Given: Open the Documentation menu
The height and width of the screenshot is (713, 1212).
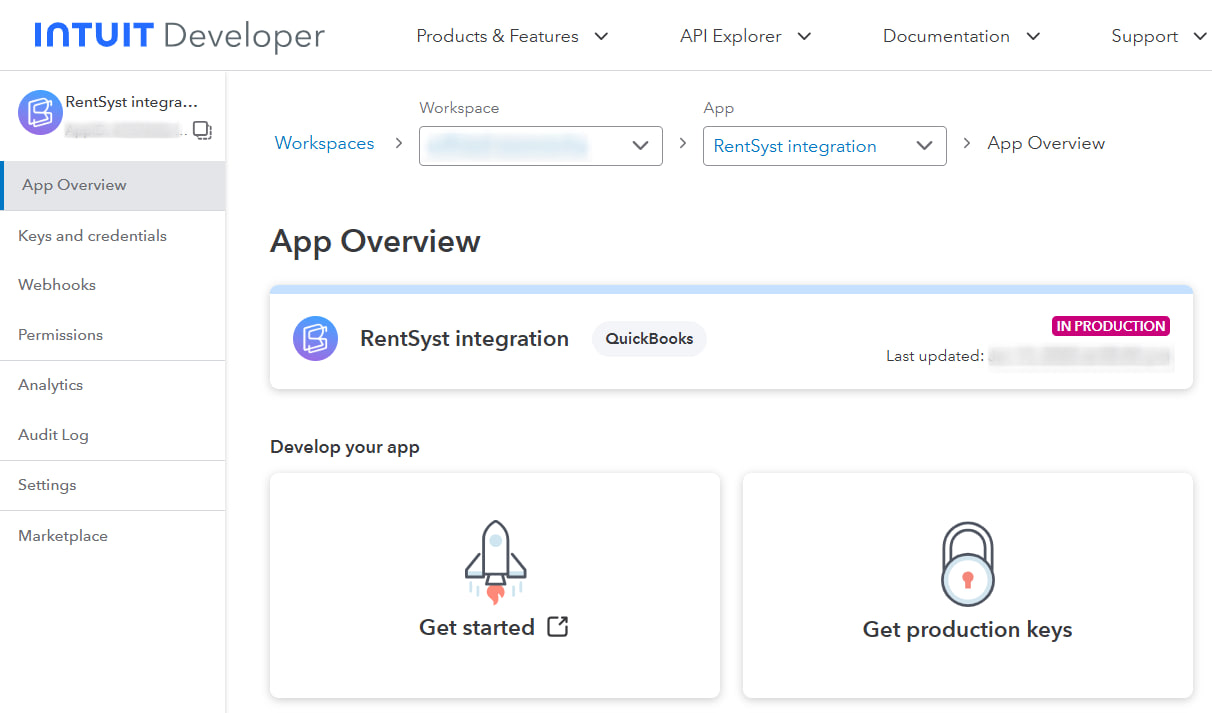Looking at the screenshot, I should tap(961, 36).
